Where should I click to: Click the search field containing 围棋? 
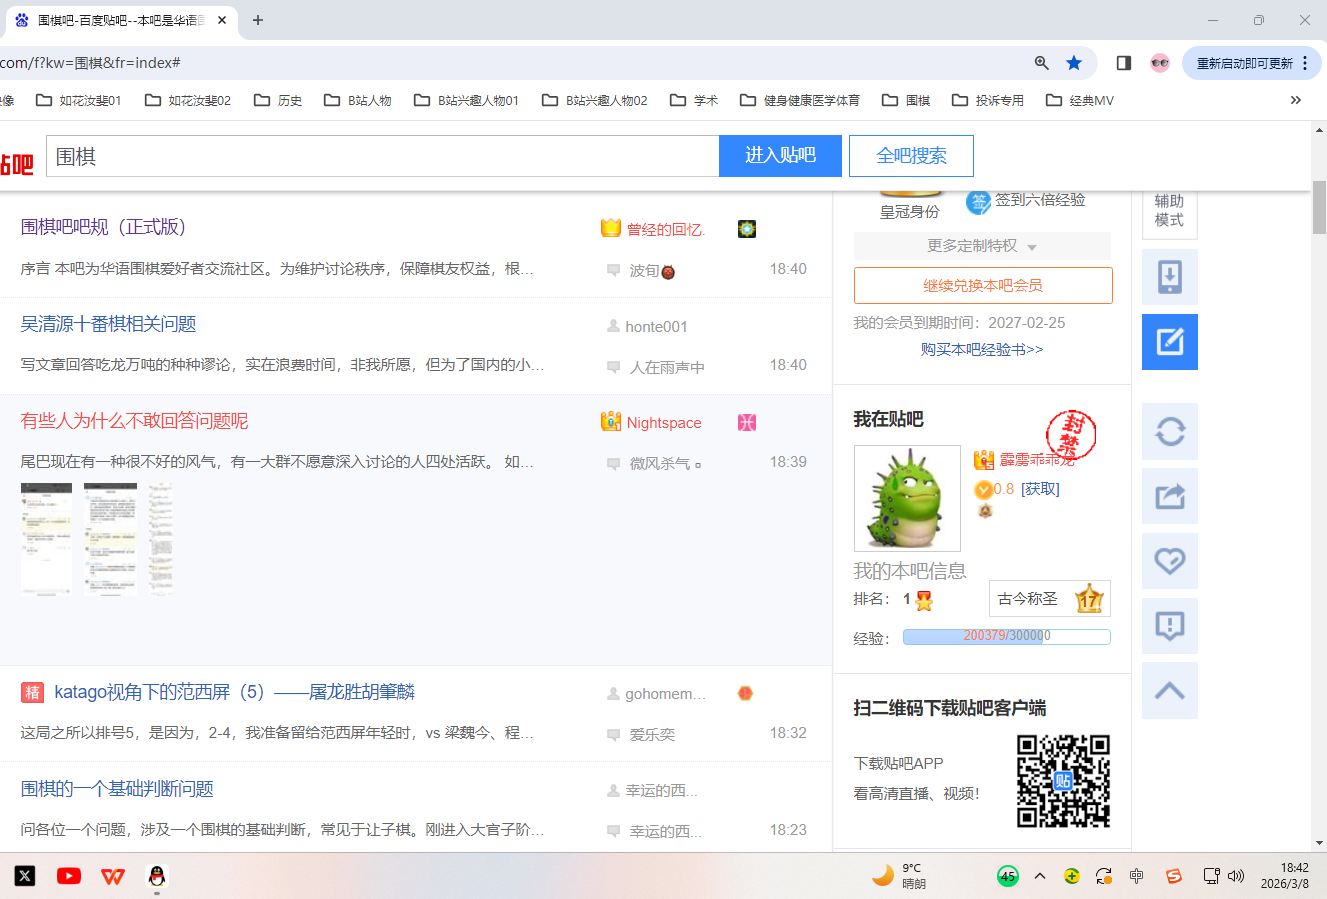click(x=382, y=156)
